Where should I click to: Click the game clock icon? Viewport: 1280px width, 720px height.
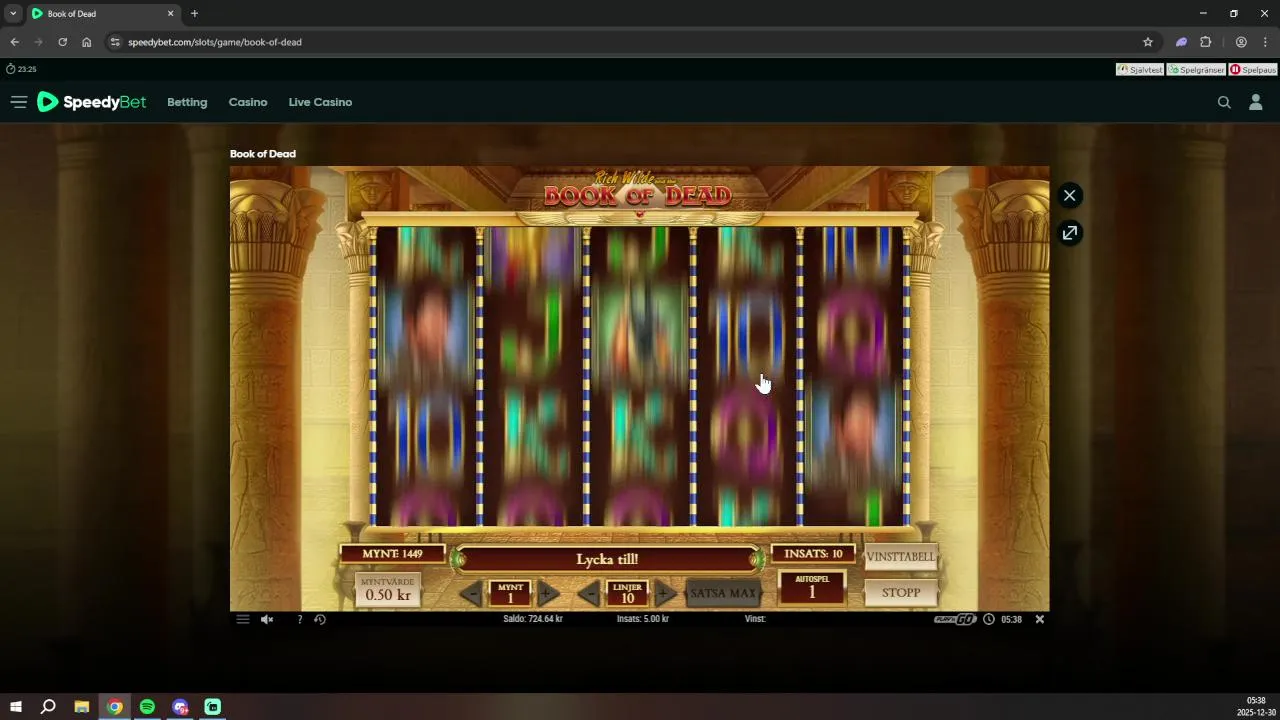click(x=989, y=619)
